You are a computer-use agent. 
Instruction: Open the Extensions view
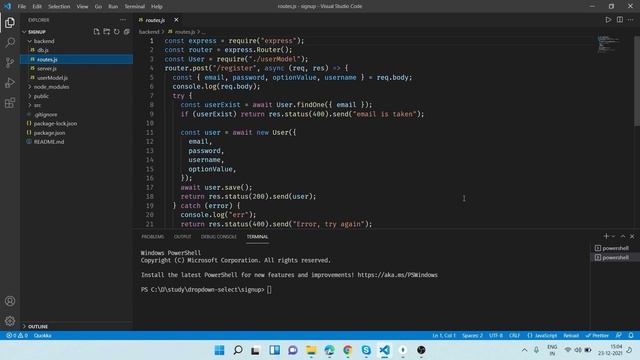10,102
